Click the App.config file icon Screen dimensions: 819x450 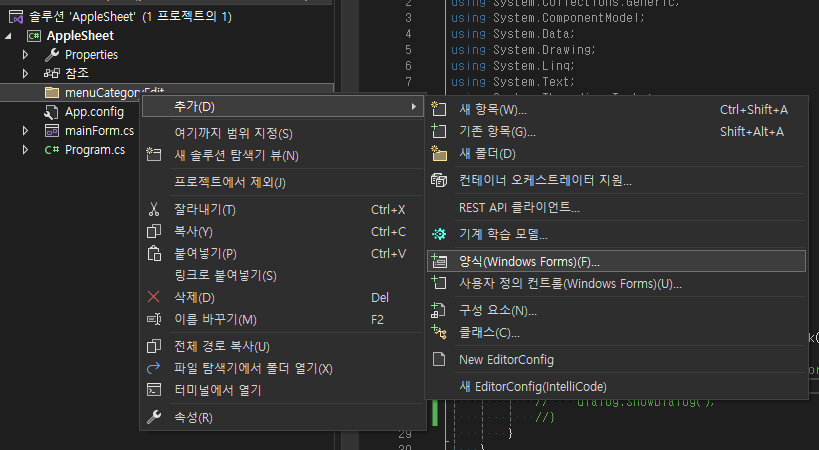(x=51, y=112)
